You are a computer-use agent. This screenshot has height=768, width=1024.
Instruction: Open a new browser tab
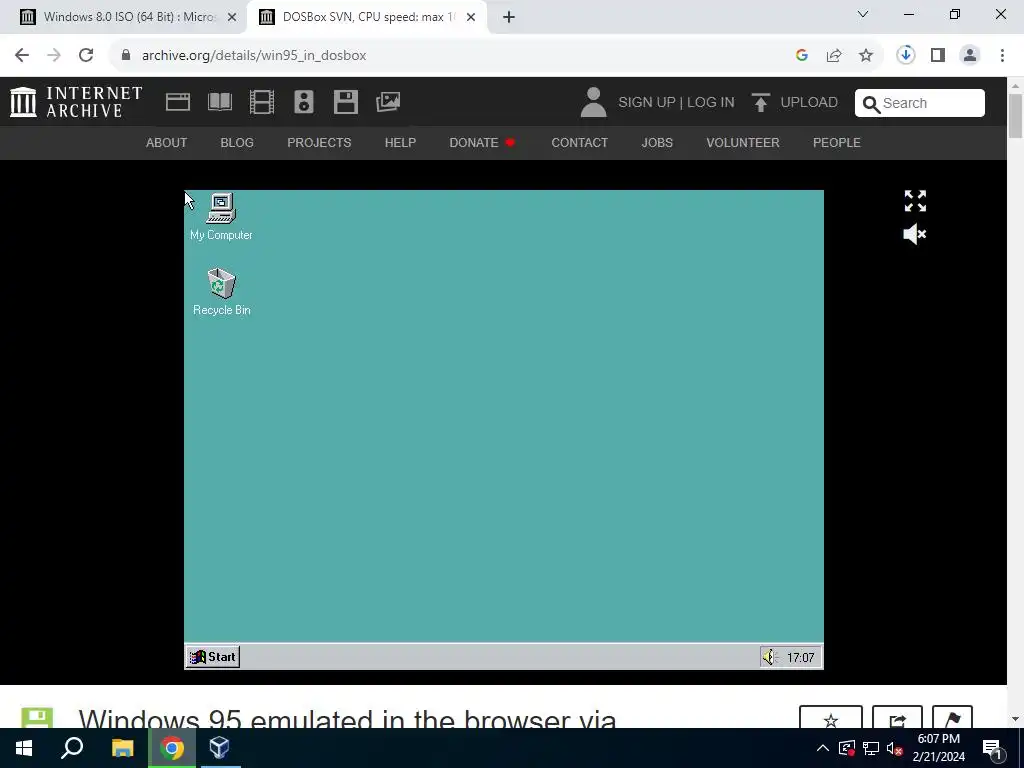point(509,17)
